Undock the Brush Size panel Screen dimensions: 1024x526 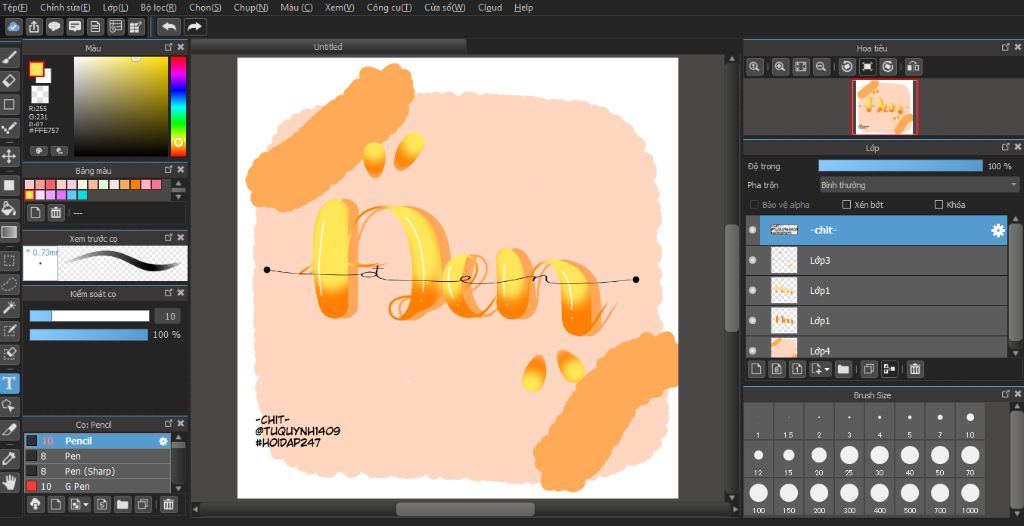(1005, 395)
